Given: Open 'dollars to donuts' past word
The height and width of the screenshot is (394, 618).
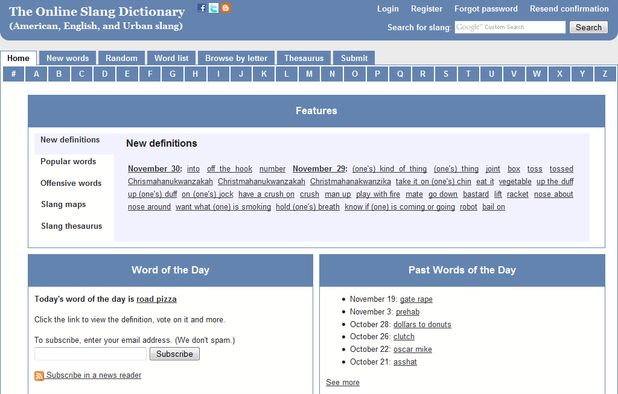Looking at the screenshot, I should pos(422,324).
